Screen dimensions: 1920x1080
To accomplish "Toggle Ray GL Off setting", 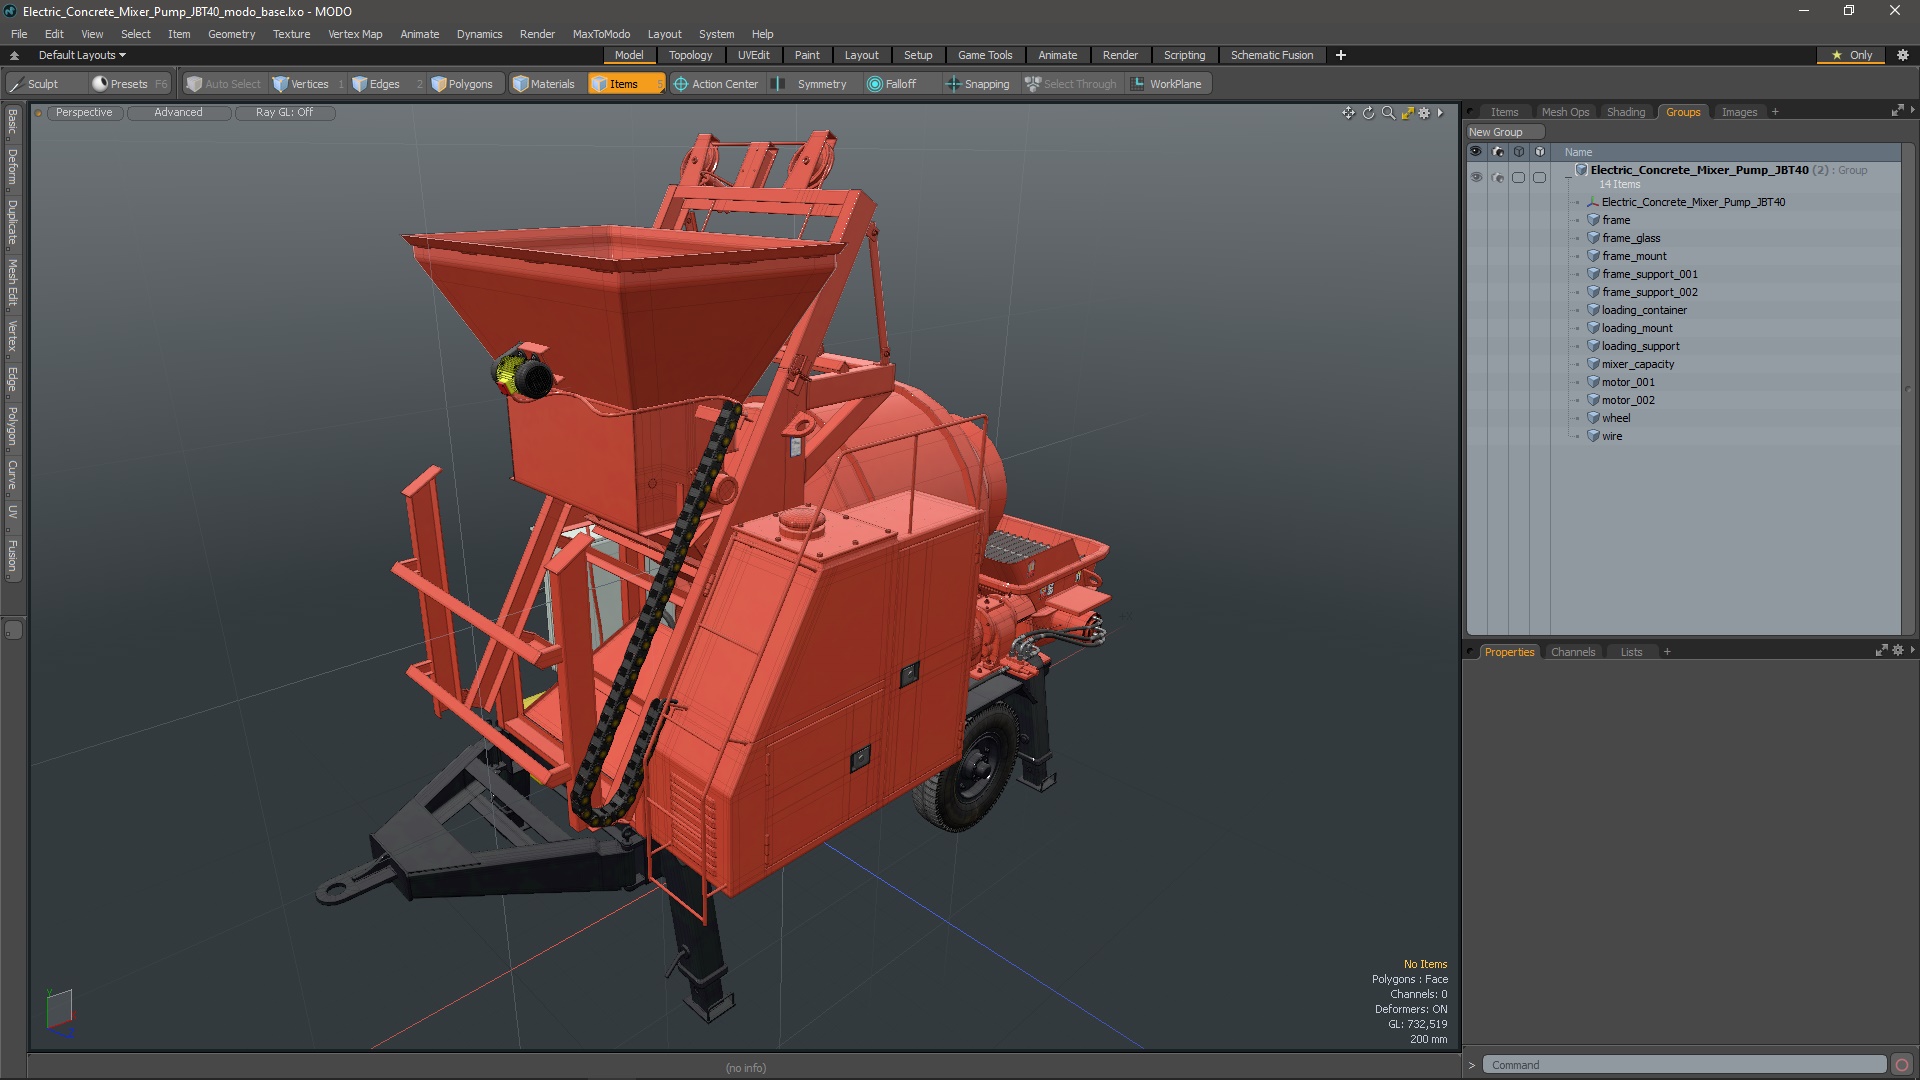I will (x=284, y=113).
